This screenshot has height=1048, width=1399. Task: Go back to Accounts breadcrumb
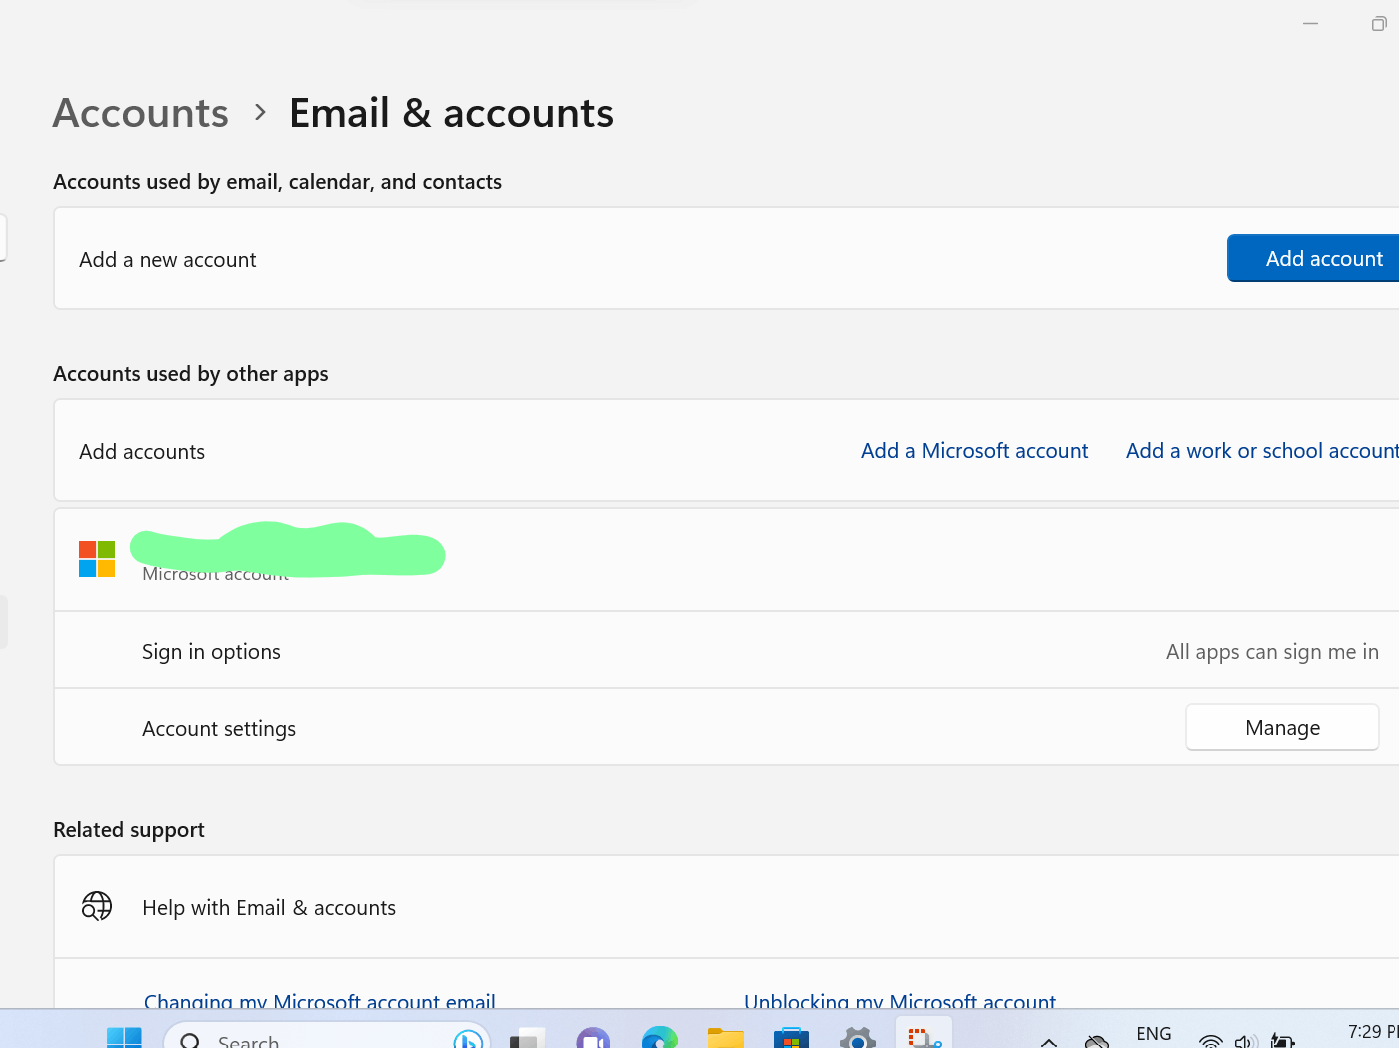point(141,113)
